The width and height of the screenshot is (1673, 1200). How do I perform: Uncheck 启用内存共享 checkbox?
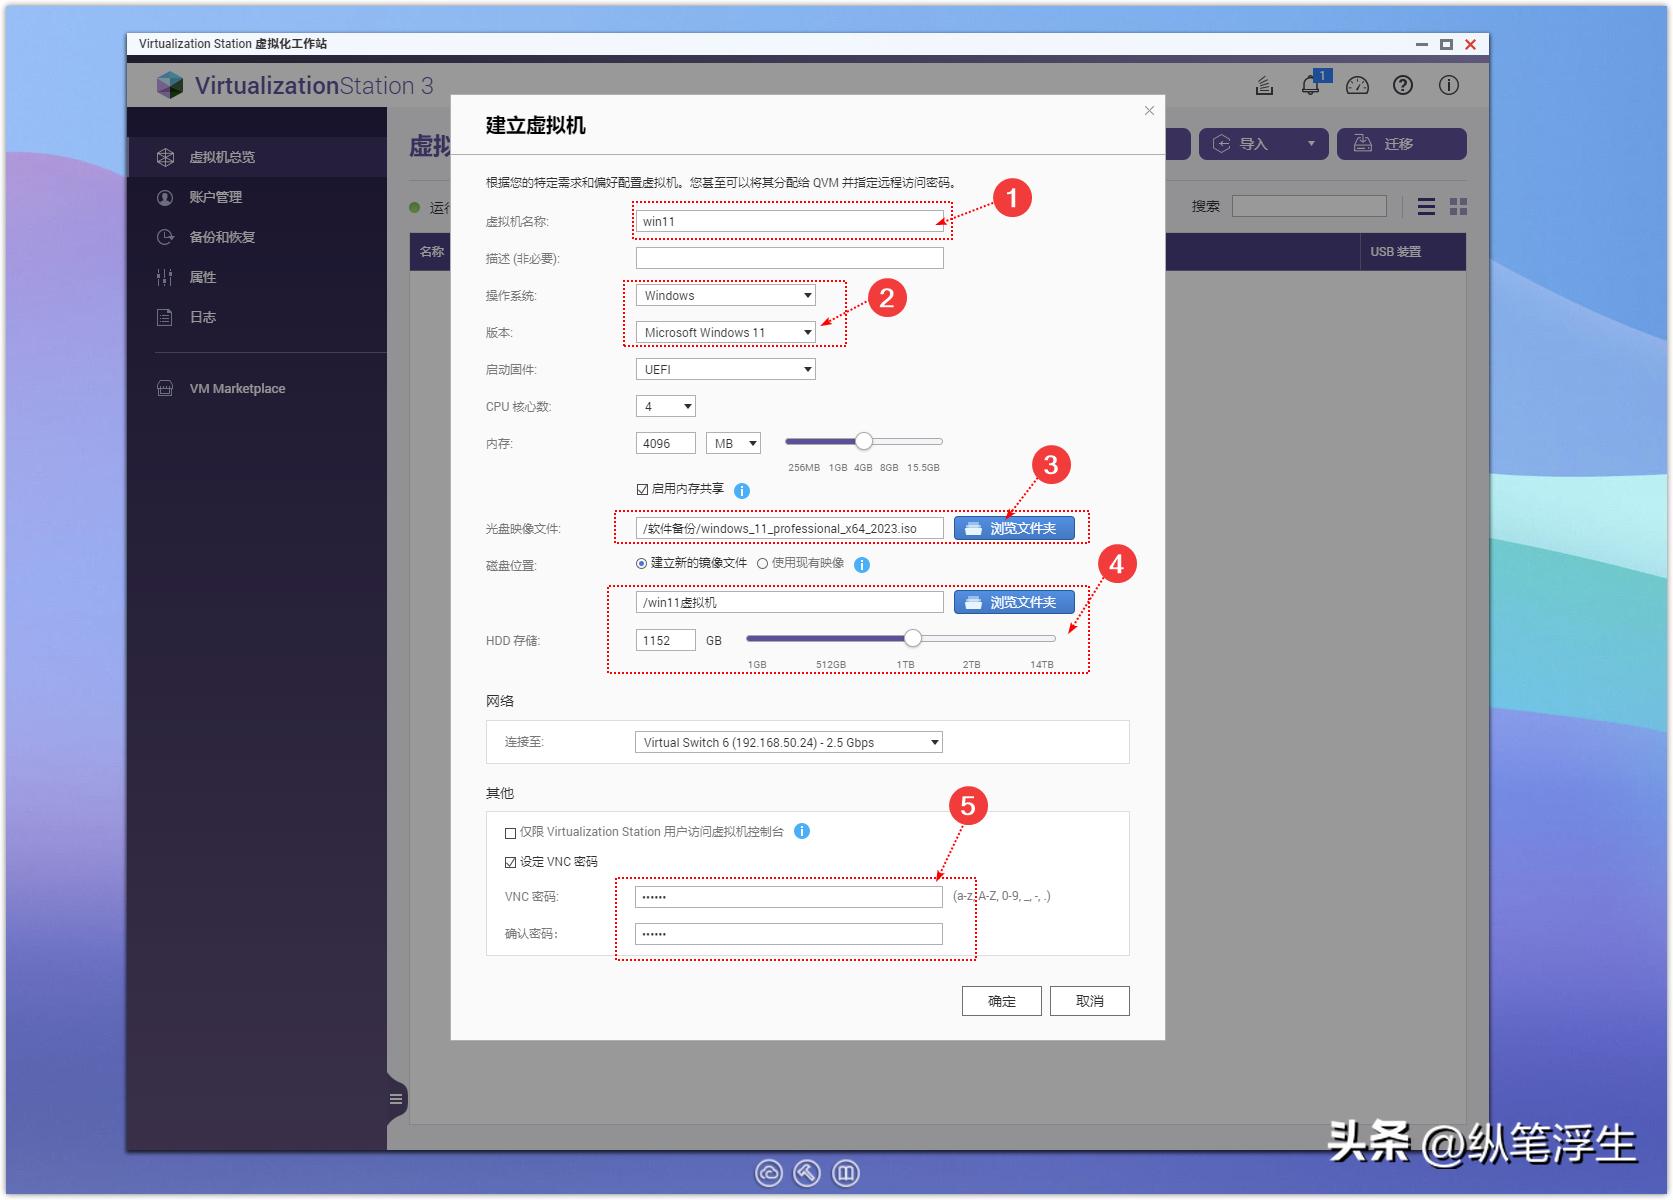(641, 489)
